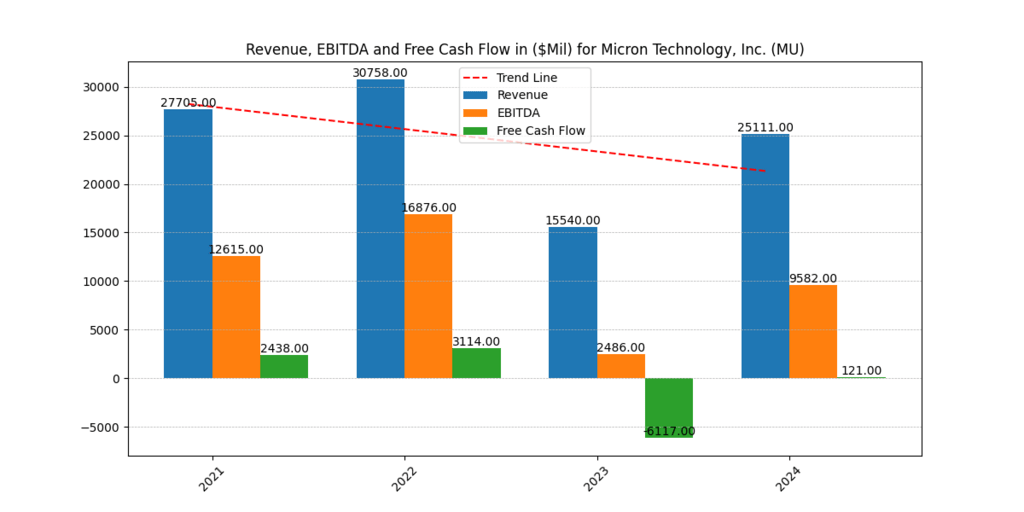Viewport: 1024px width, 512px height.
Task: Select the 2024 EBITDA bar
Action: 813,331
